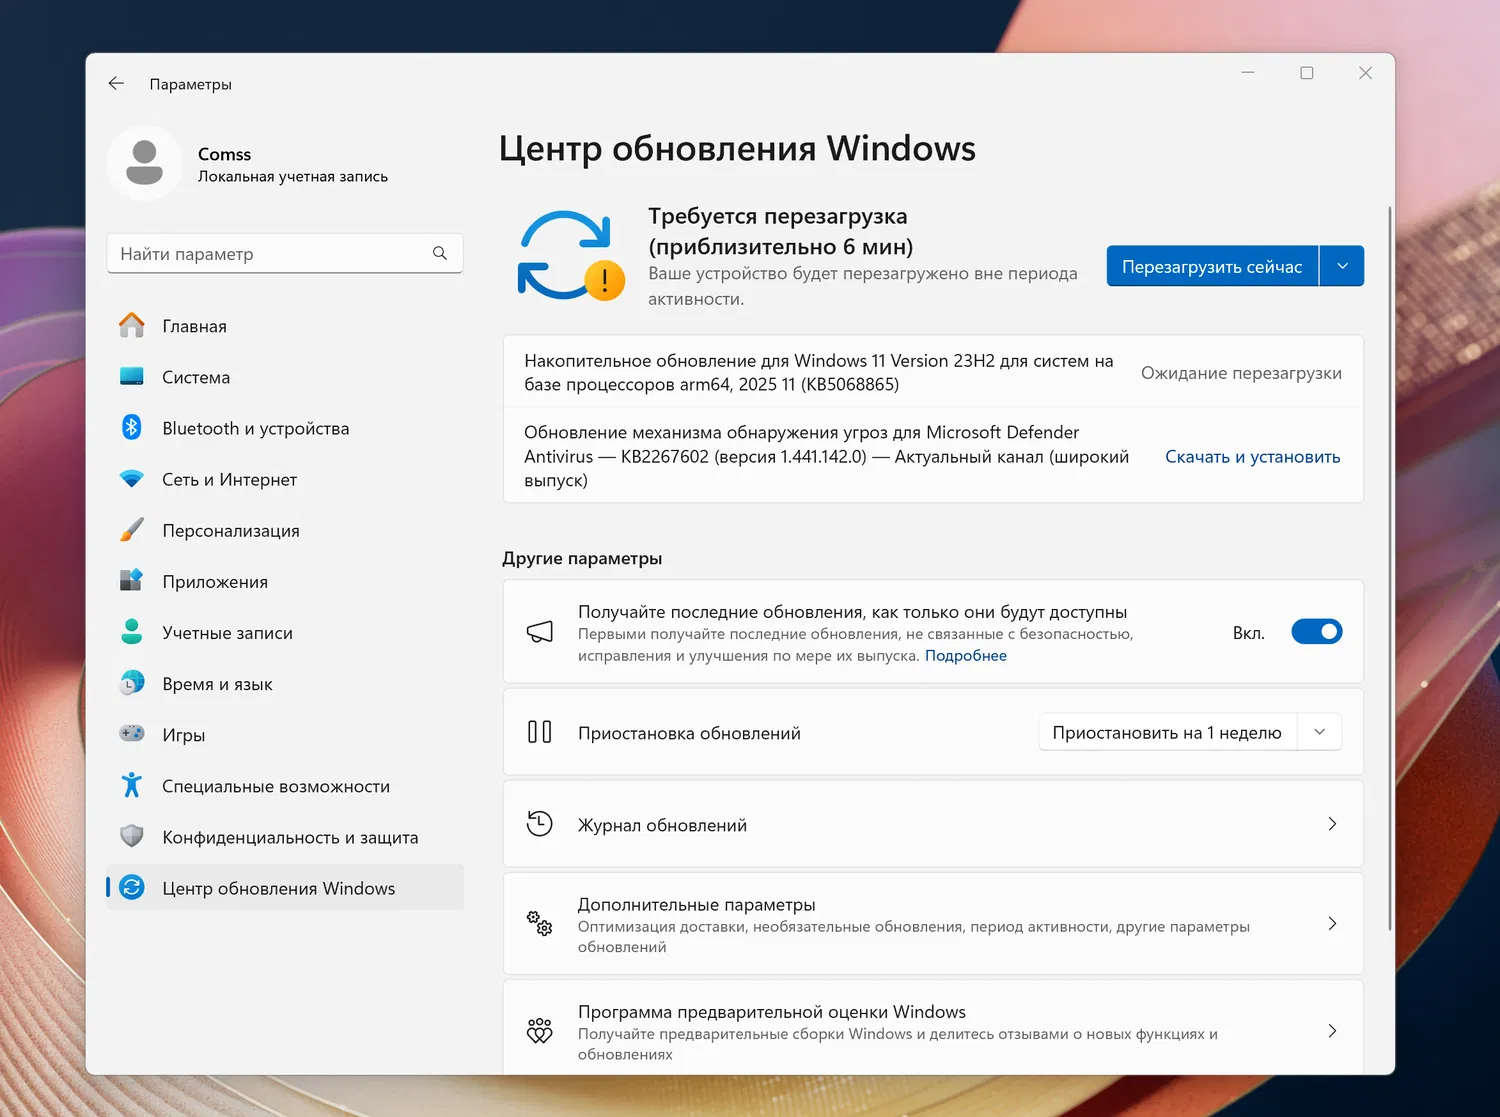The width and height of the screenshot is (1500, 1117).
Task: Select Центр обновления Windows in sidebar
Action: [285, 887]
